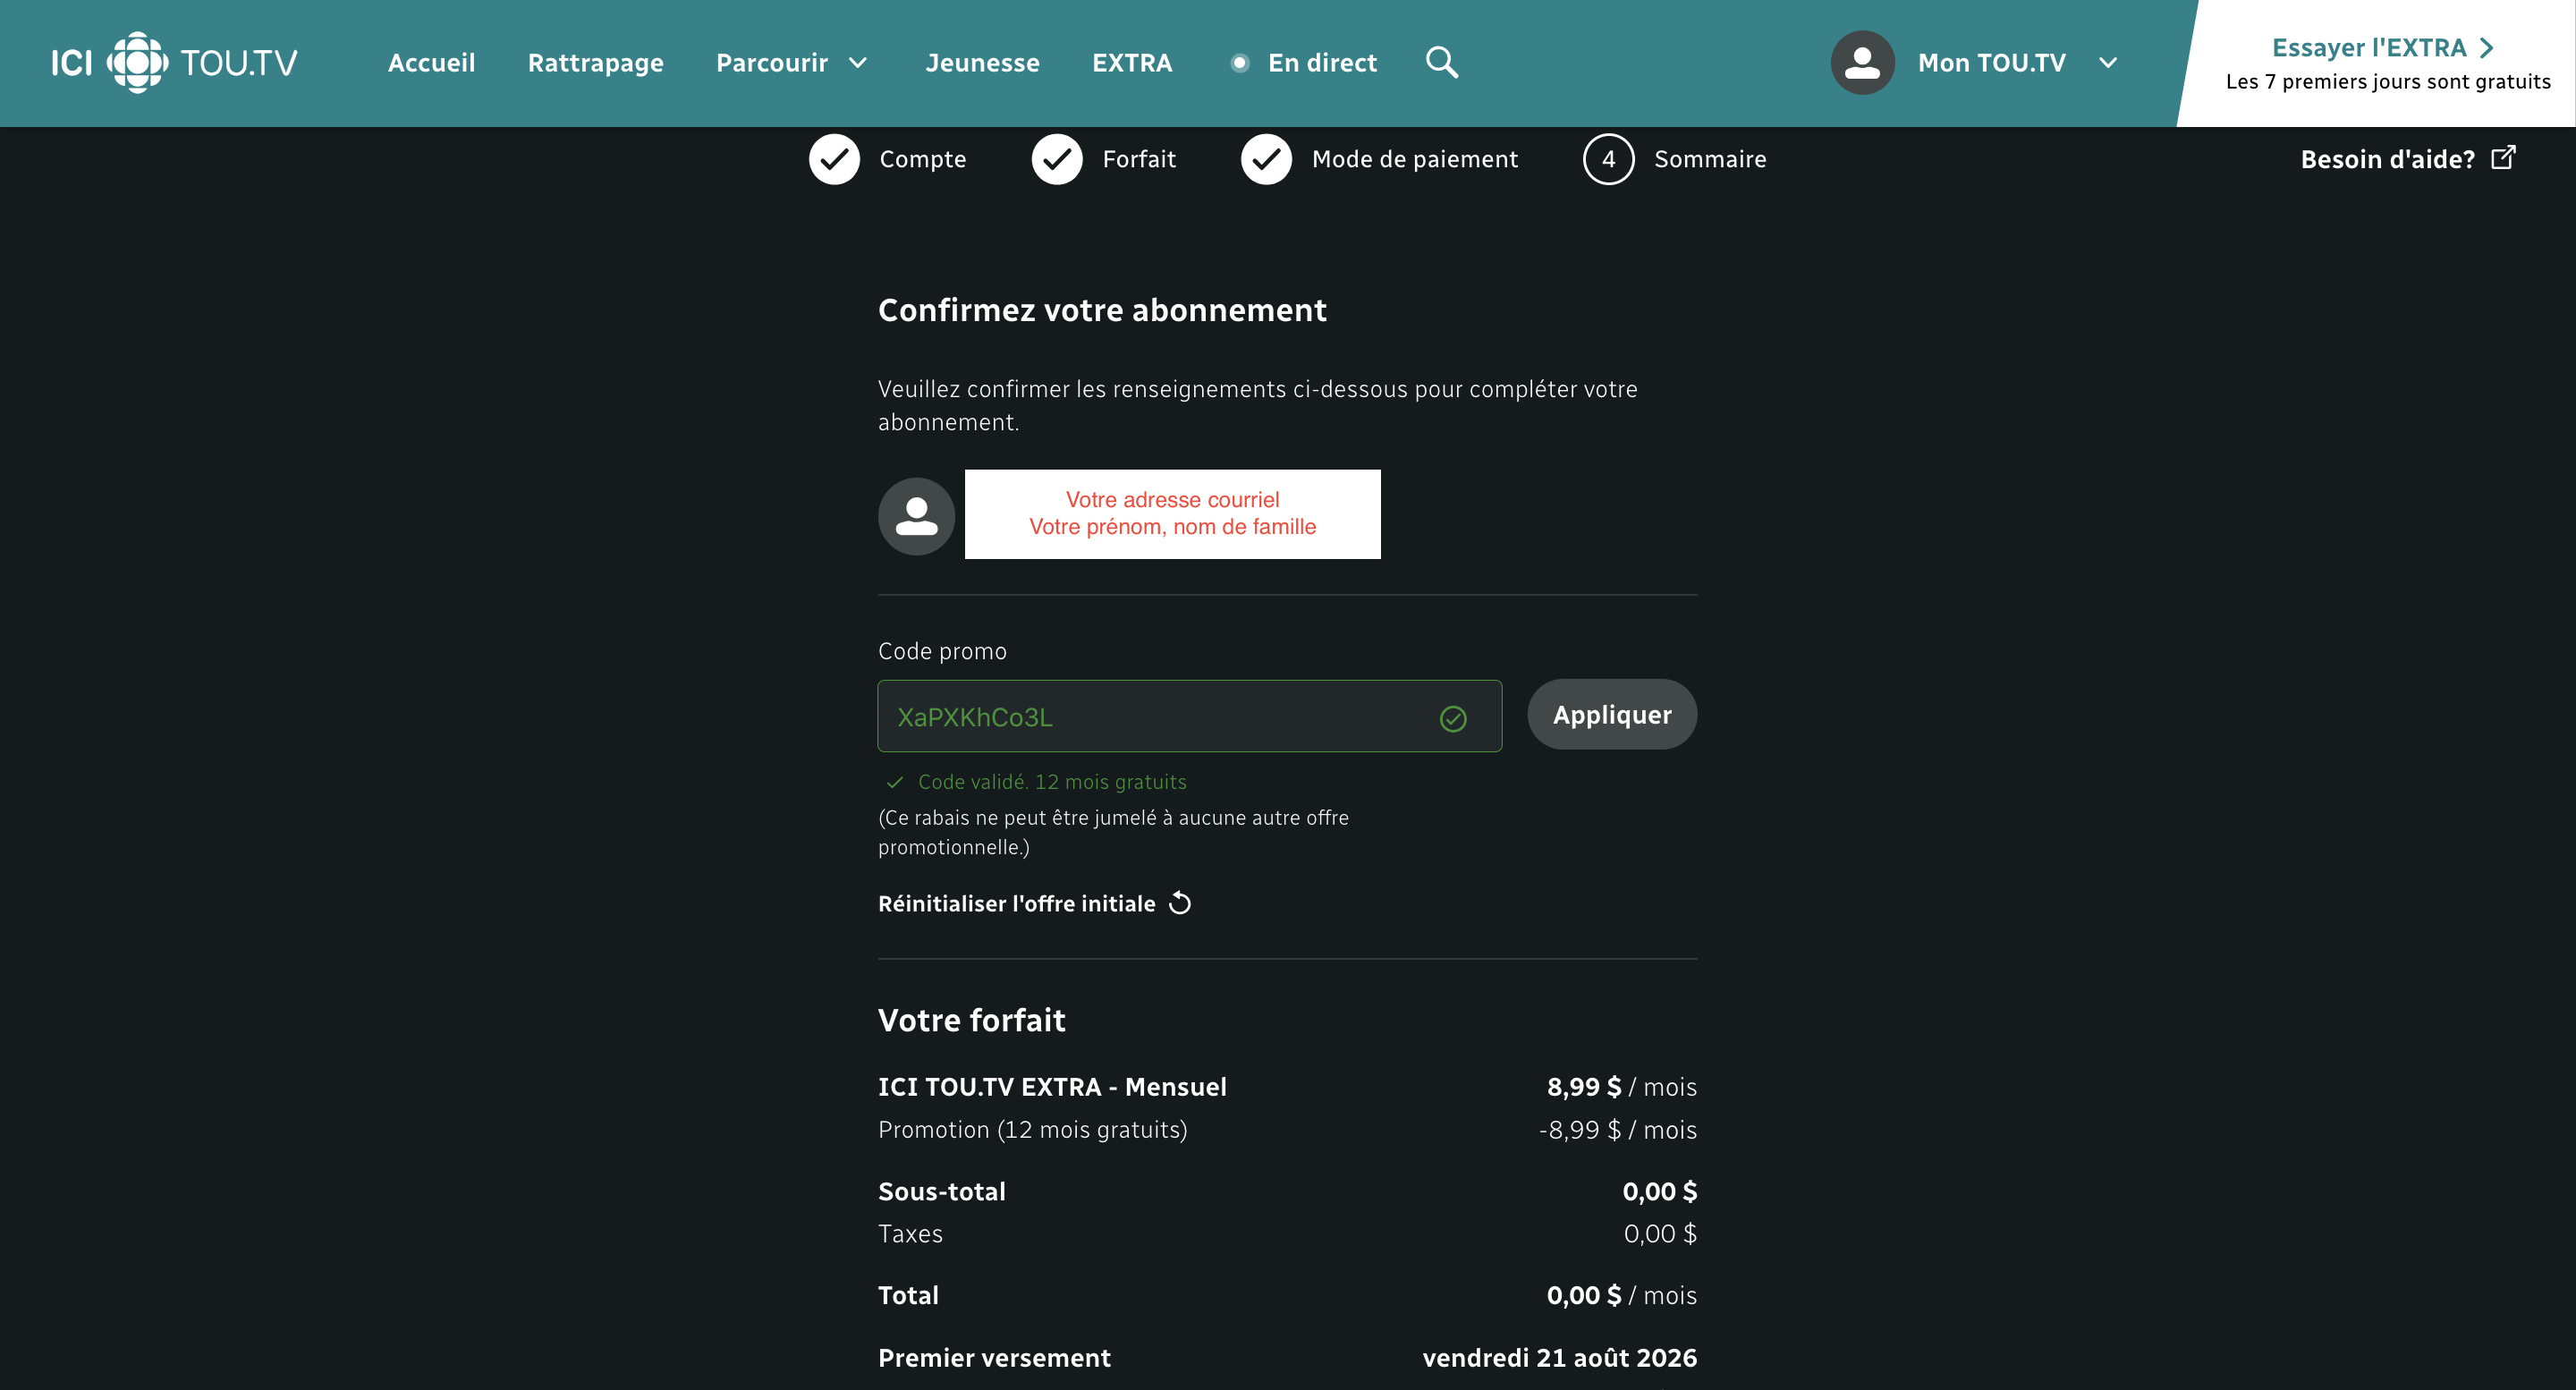2576x1390 pixels.
Task: Click the green validation check in promo field
Action: point(1453,718)
